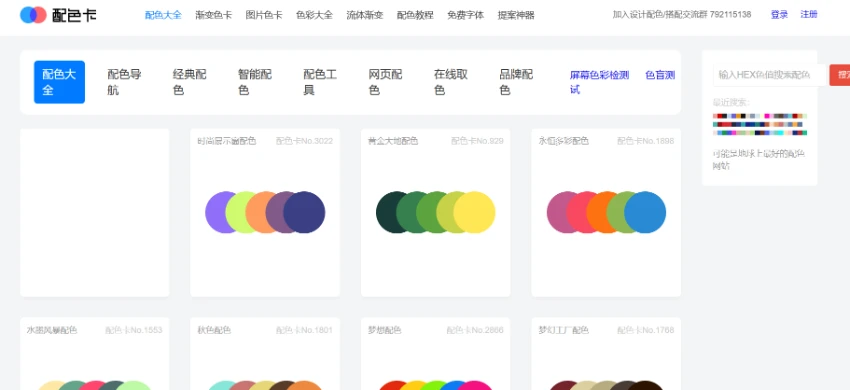Switch to the 智能配色 tab
850x390 pixels.
[255, 82]
